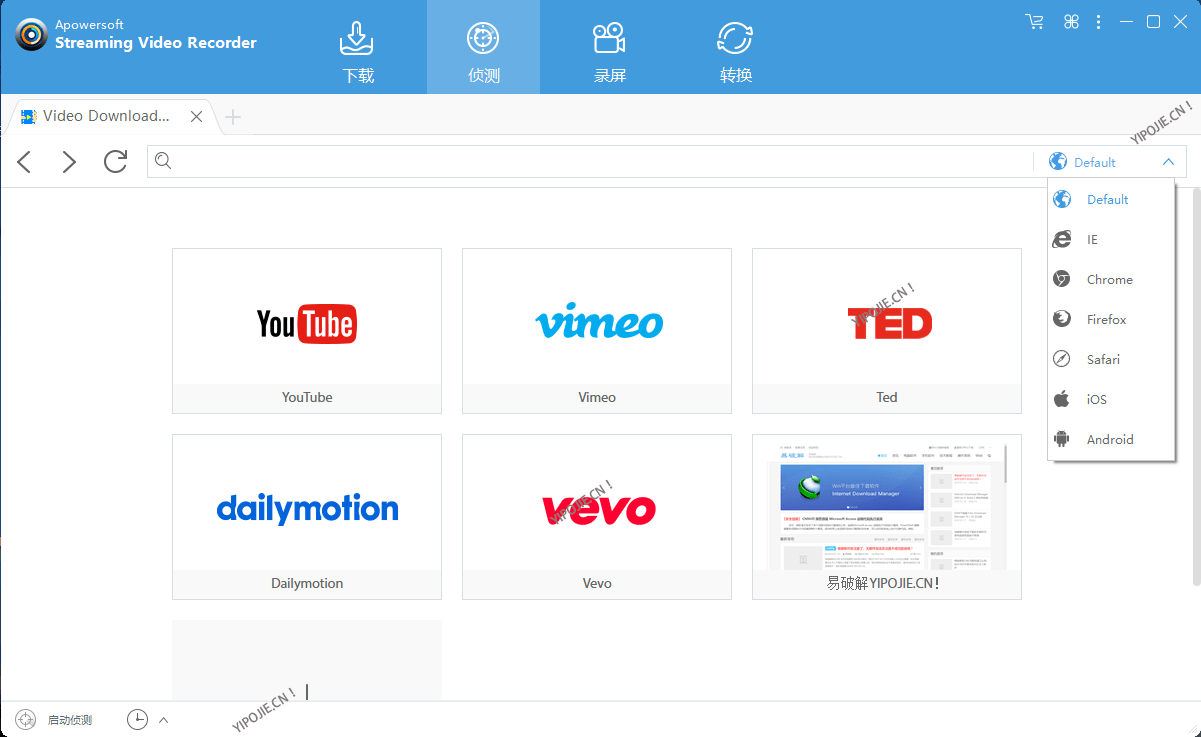This screenshot has width=1201, height=737.
Task: Open a new browser tab
Action: tap(232, 116)
